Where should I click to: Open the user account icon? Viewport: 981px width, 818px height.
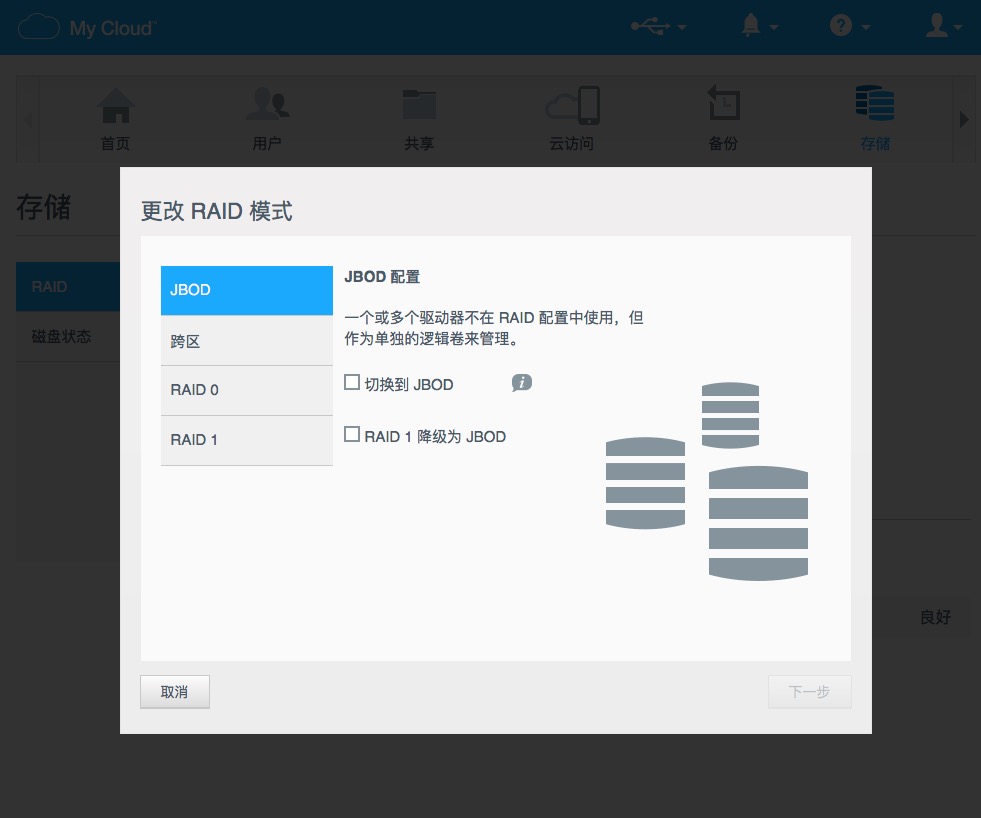point(937,26)
